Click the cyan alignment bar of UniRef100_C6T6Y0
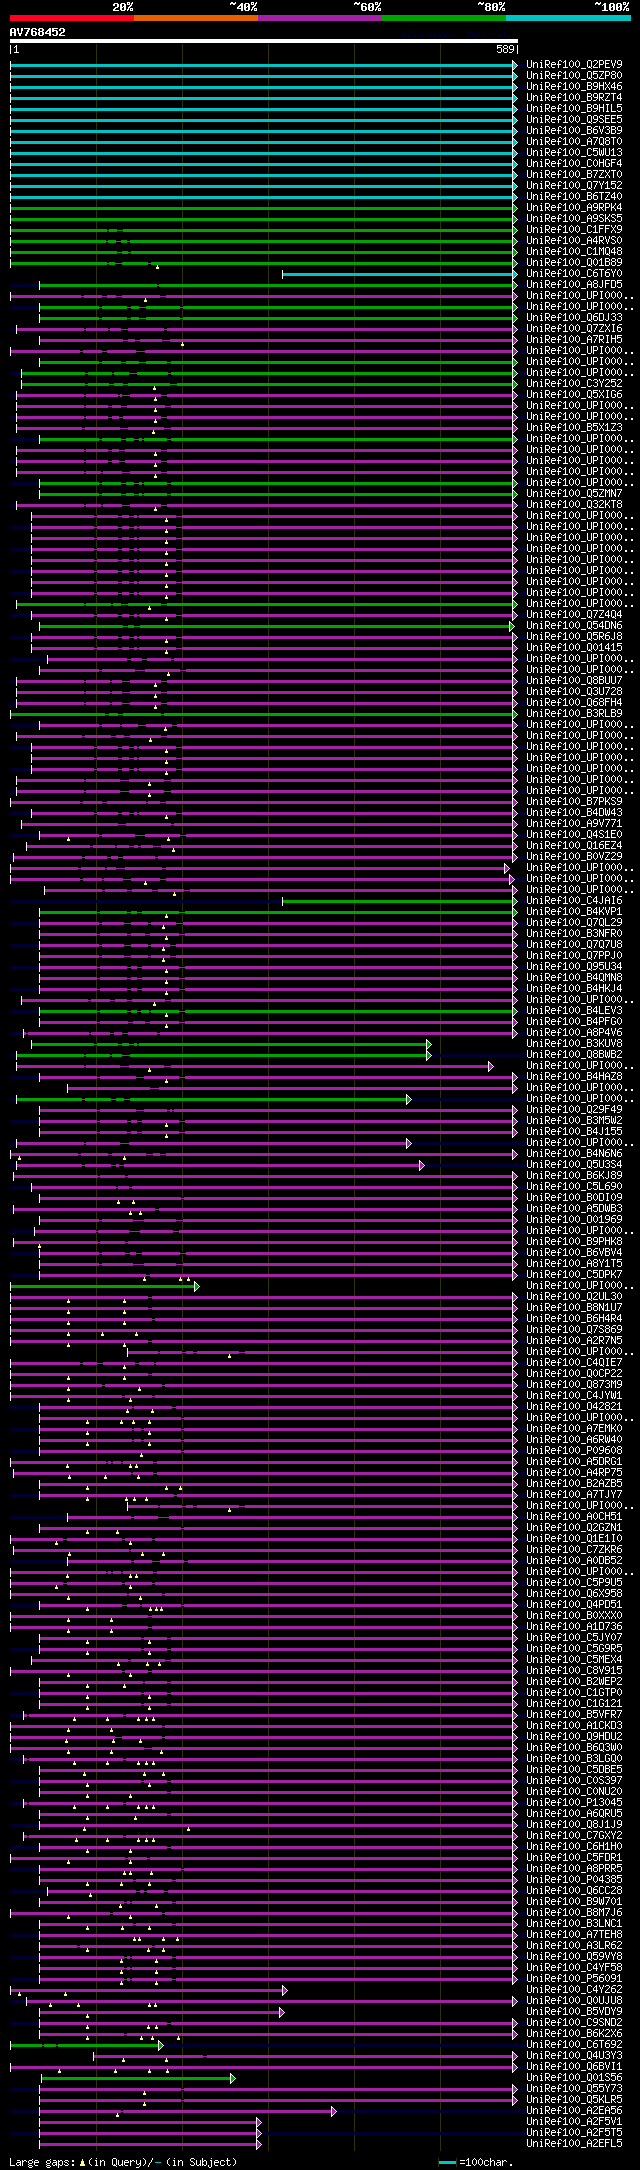 399,273
